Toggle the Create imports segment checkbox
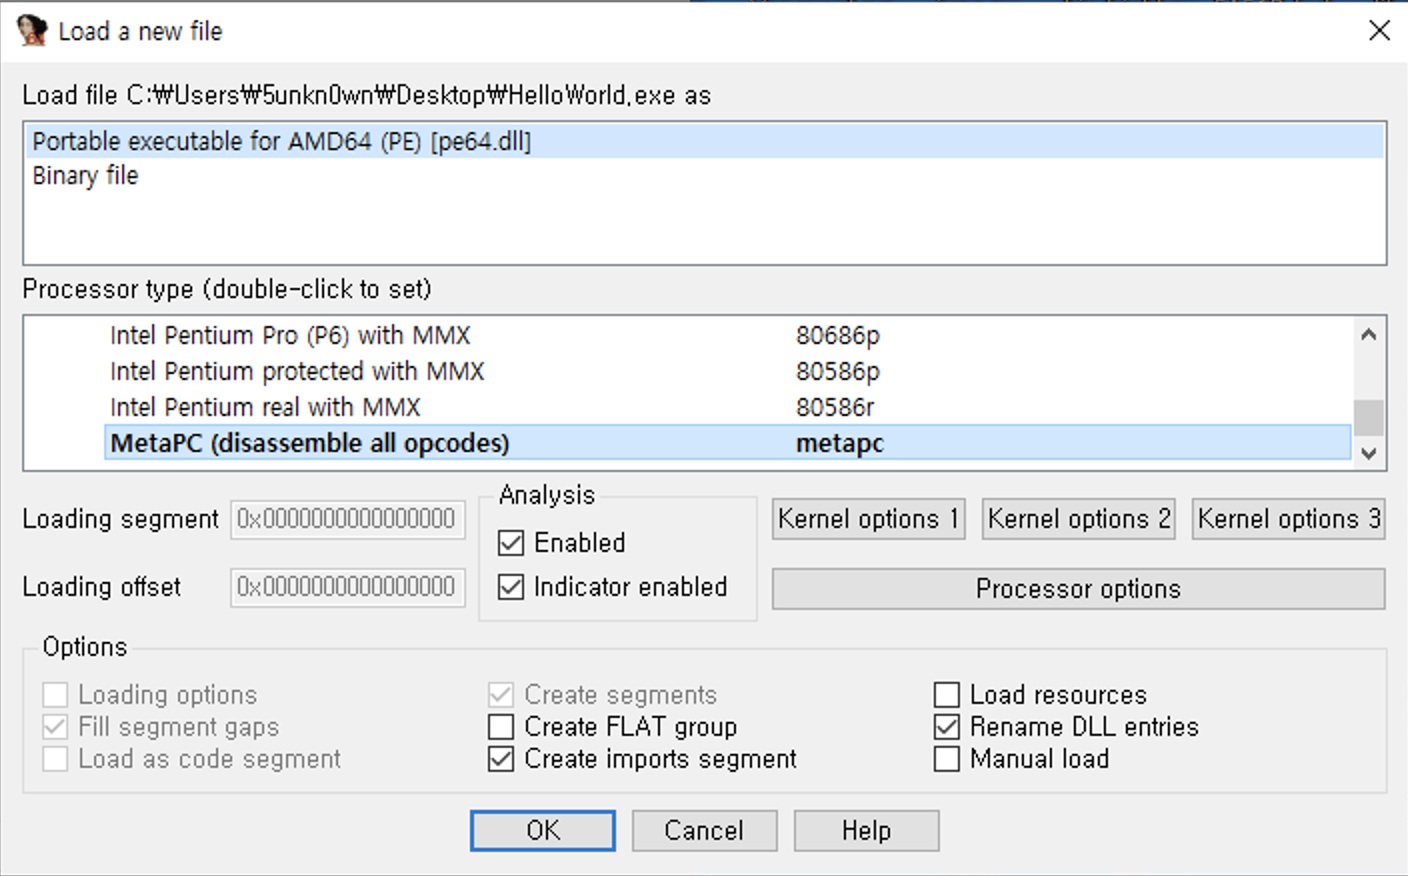Image resolution: width=1408 pixels, height=876 pixels. pyautogui.click(x=501, y=759)
